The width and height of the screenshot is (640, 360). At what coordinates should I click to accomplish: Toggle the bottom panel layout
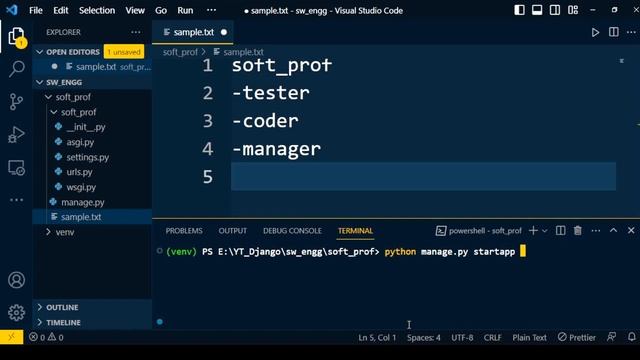(x=537, y=10)
